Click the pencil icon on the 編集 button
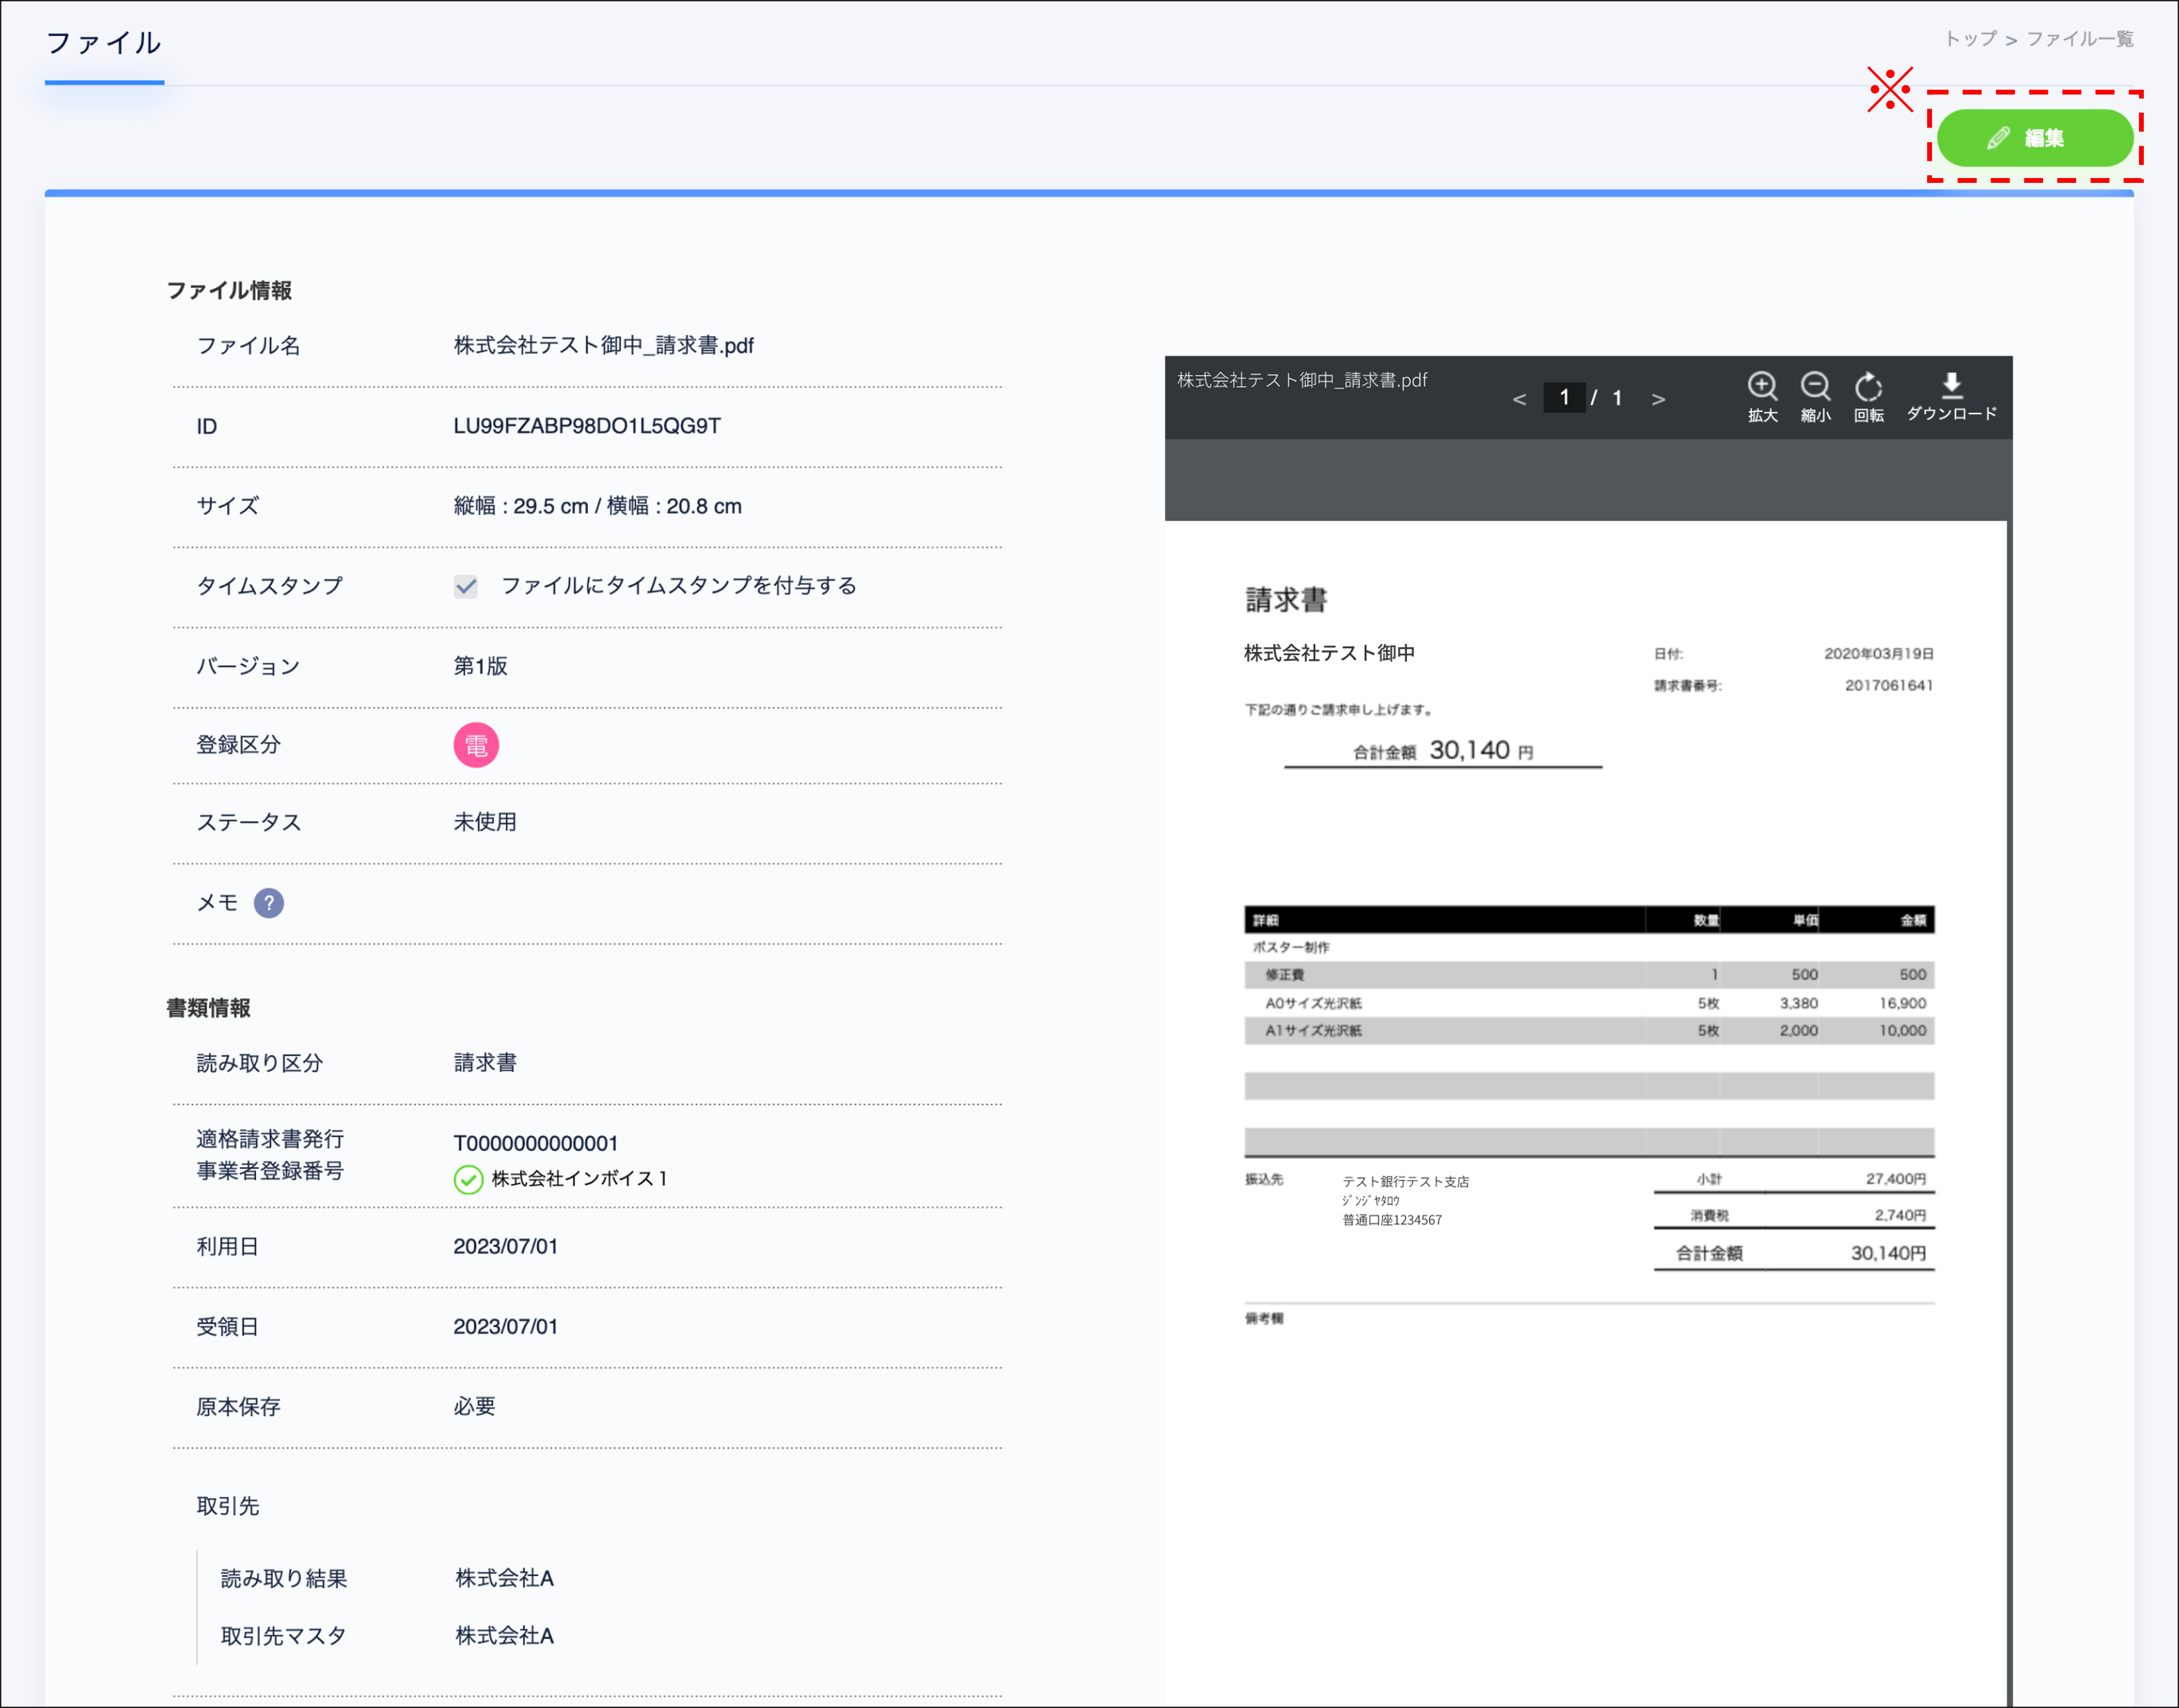Screen dimensions: 2179x1708 point(1998,138)
